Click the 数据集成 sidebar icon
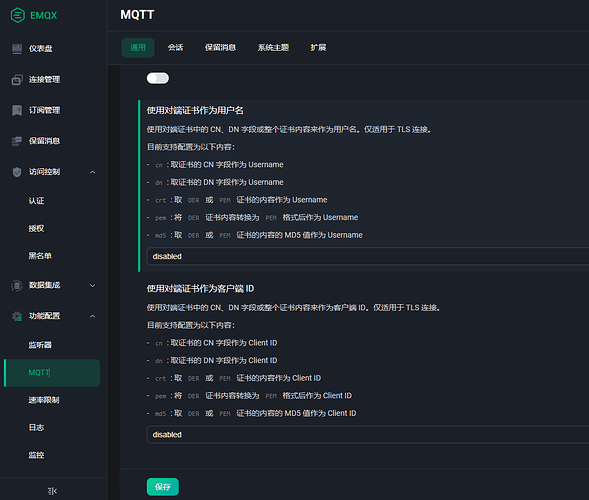 [x=17, y=285]
